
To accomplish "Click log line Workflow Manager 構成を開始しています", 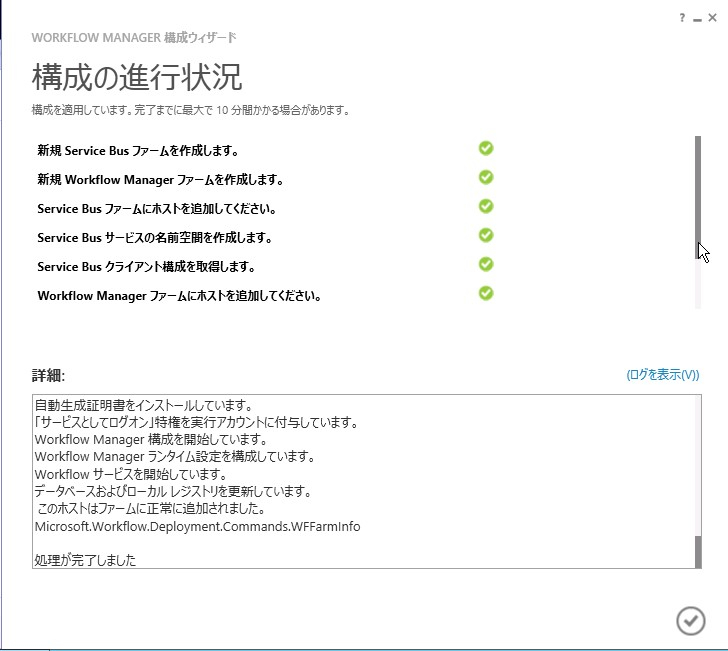I will coord(151,440).
